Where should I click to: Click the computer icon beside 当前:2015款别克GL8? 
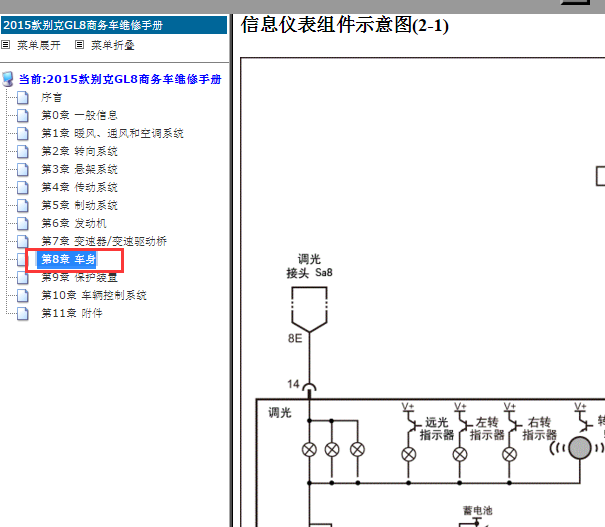coord(8,79)
